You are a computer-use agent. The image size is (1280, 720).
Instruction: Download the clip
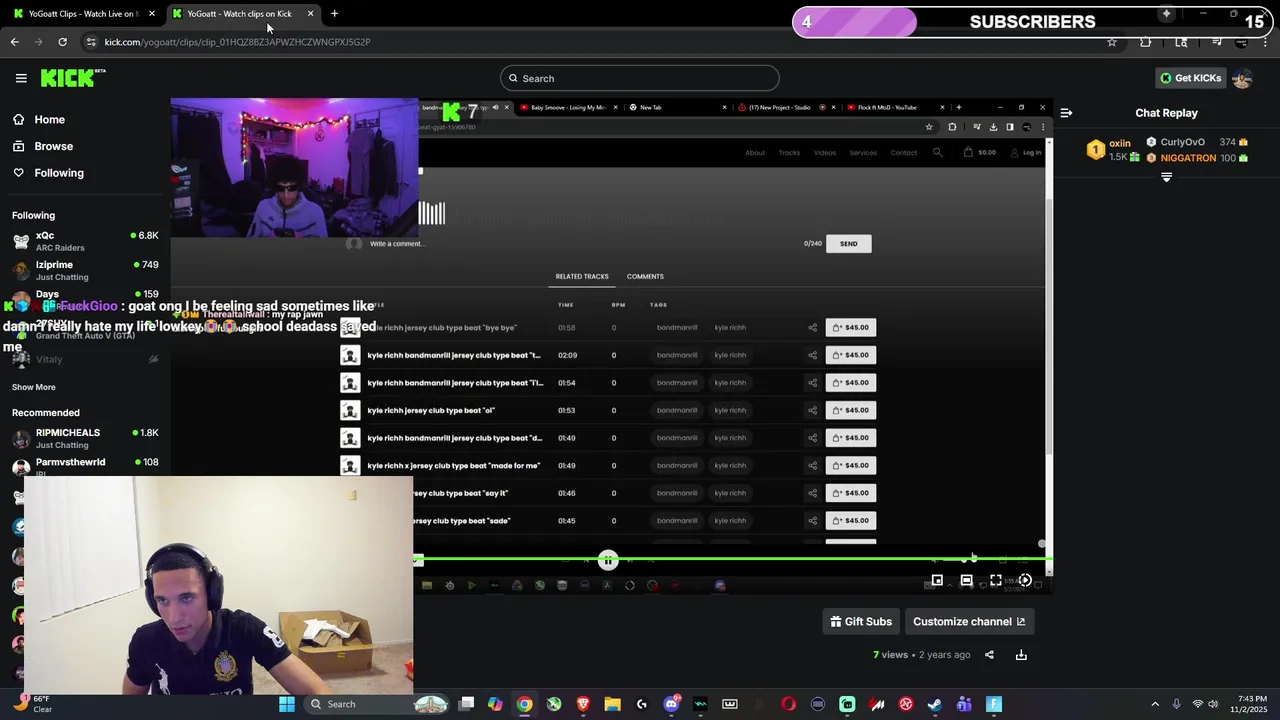coord(1021,655)
